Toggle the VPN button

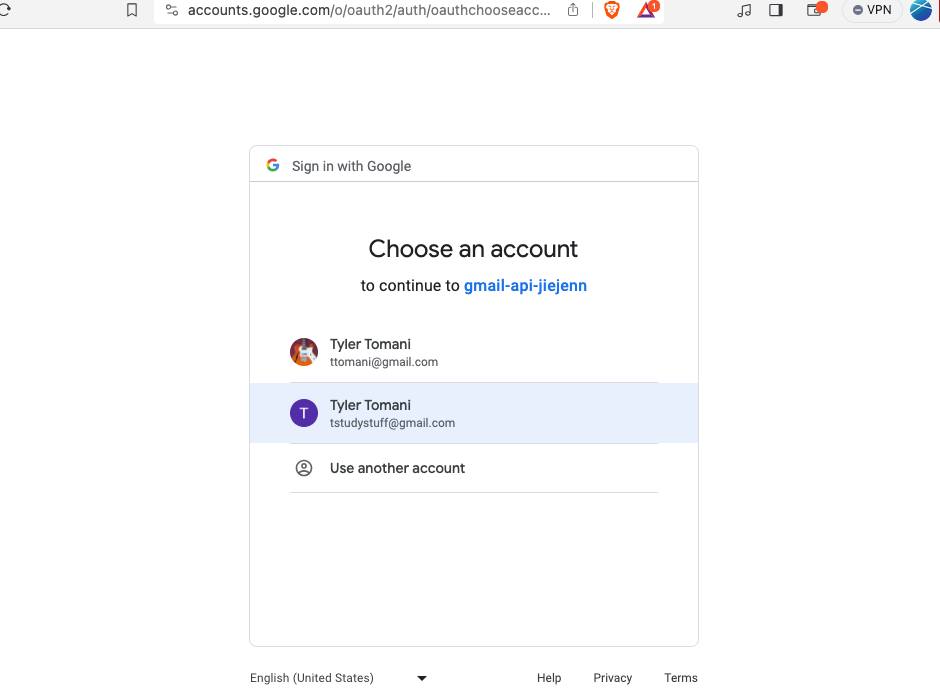pyautogui.click(x=872, y=10)
